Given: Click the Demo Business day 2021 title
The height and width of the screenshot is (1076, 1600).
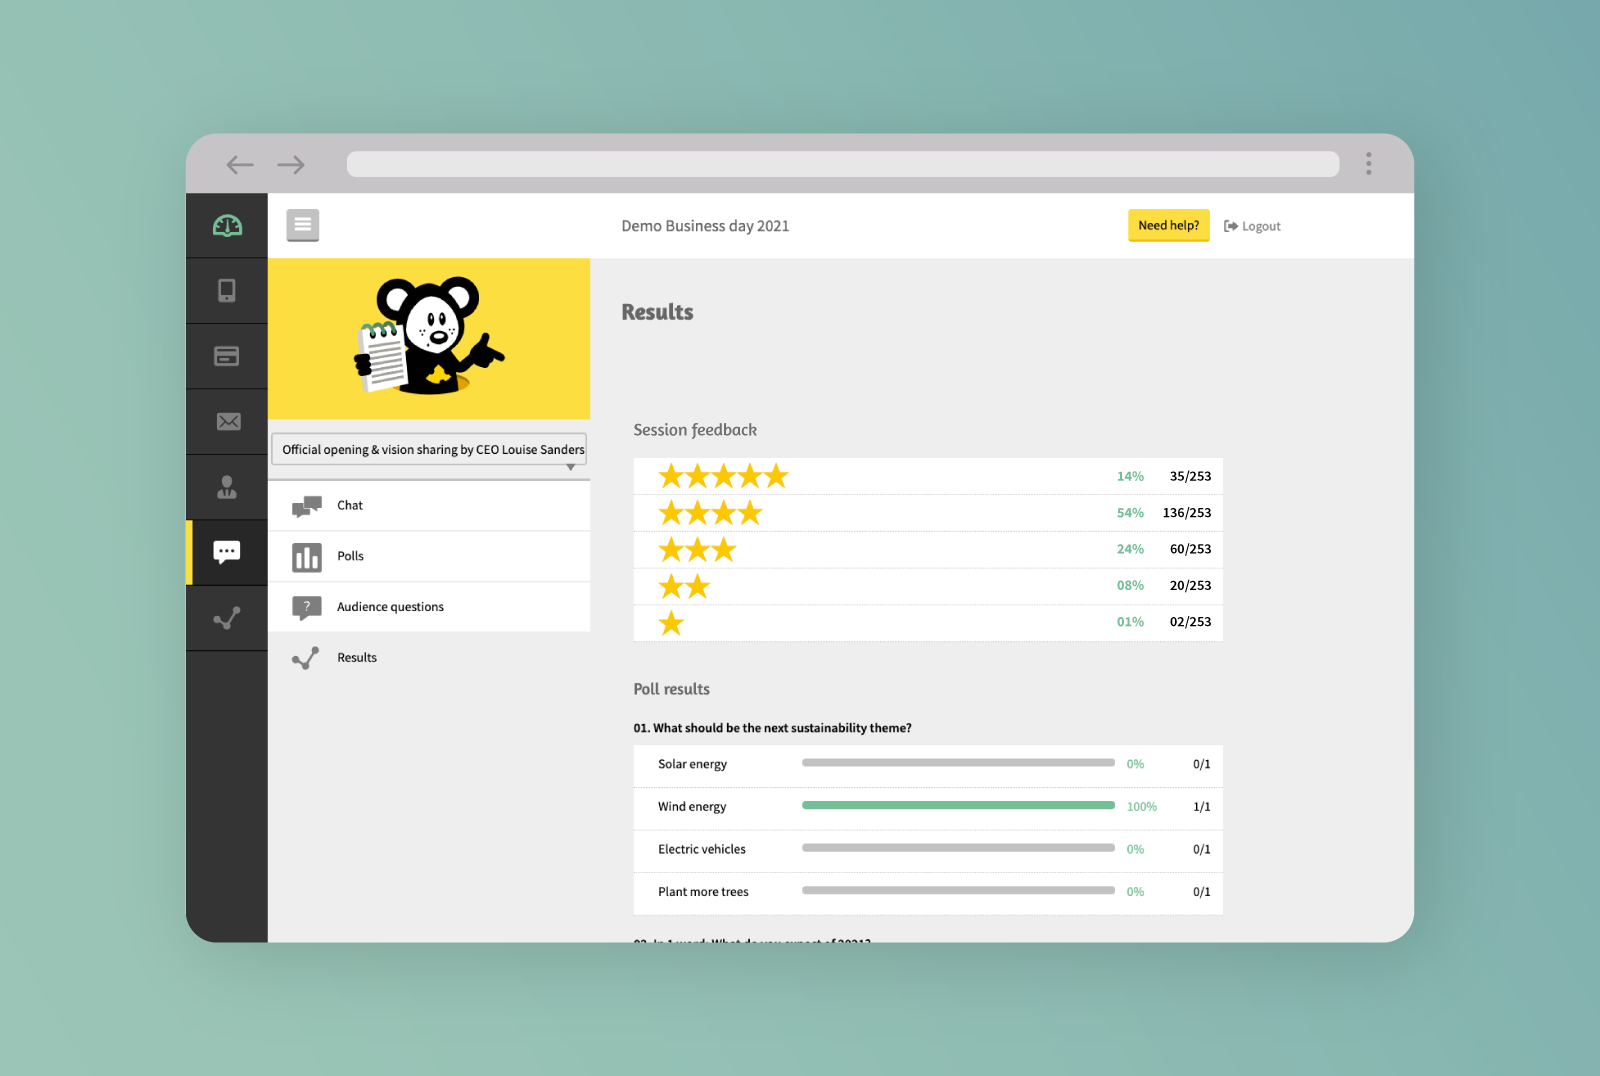Looking at the screenshot, I should [705, 226].
